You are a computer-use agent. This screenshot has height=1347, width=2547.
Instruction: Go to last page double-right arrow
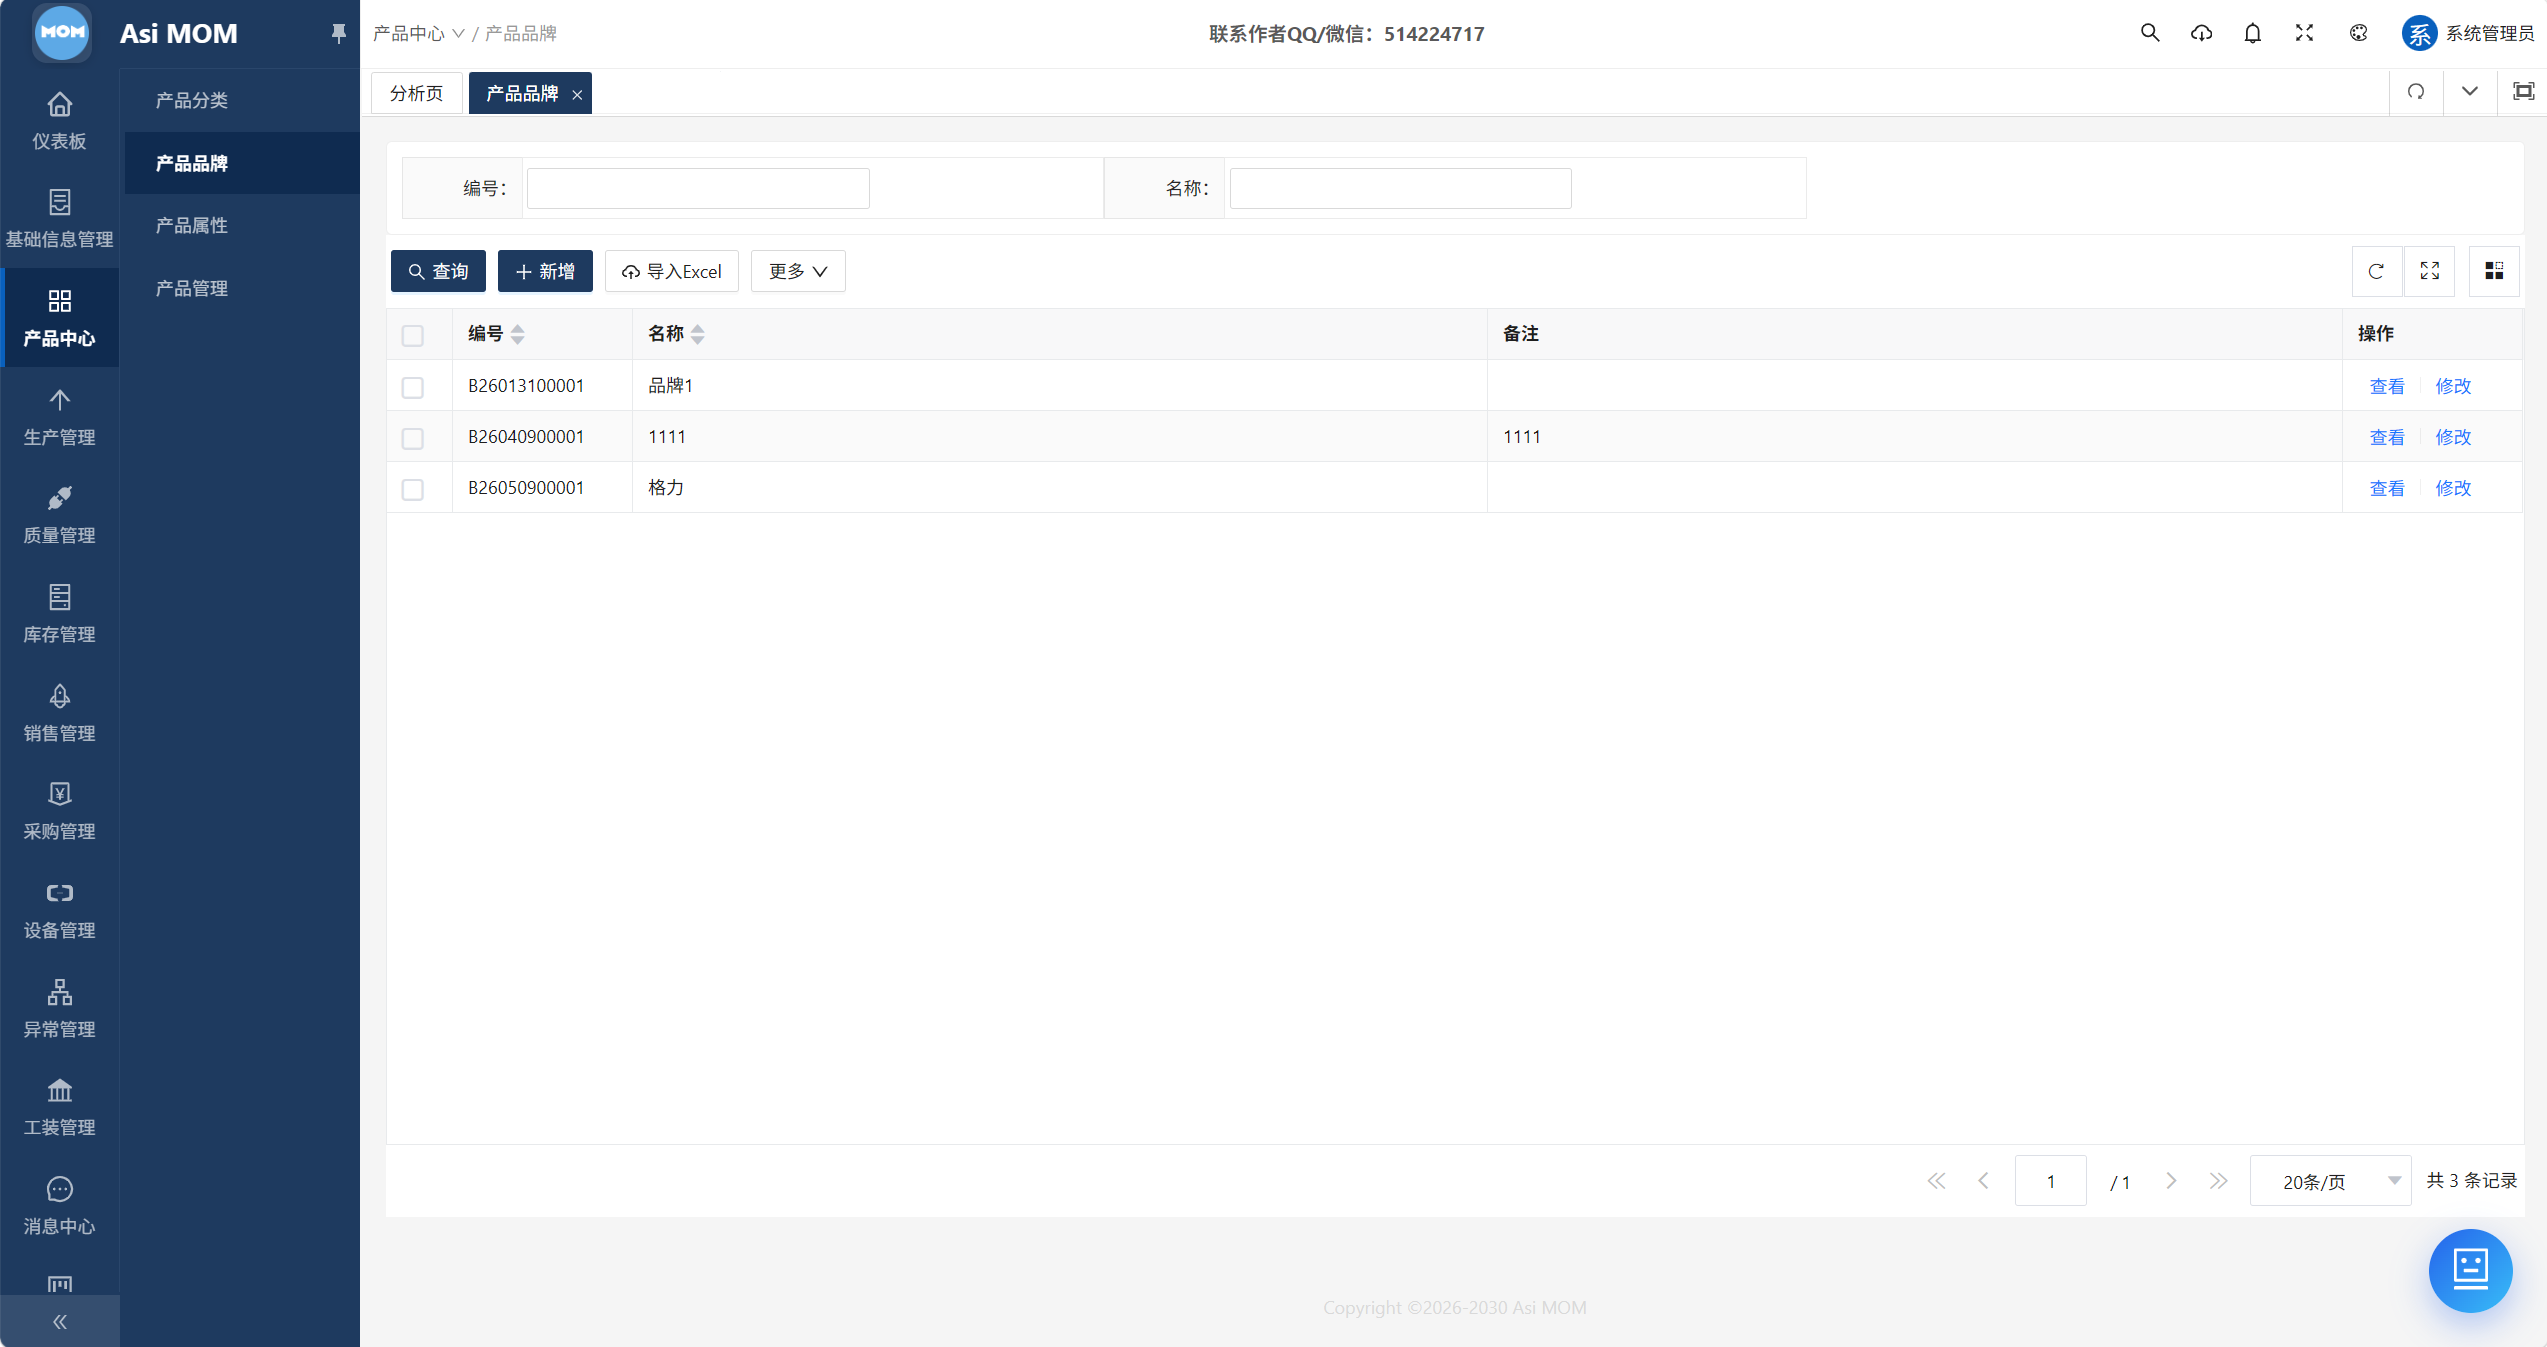tap(2218, 1181)
